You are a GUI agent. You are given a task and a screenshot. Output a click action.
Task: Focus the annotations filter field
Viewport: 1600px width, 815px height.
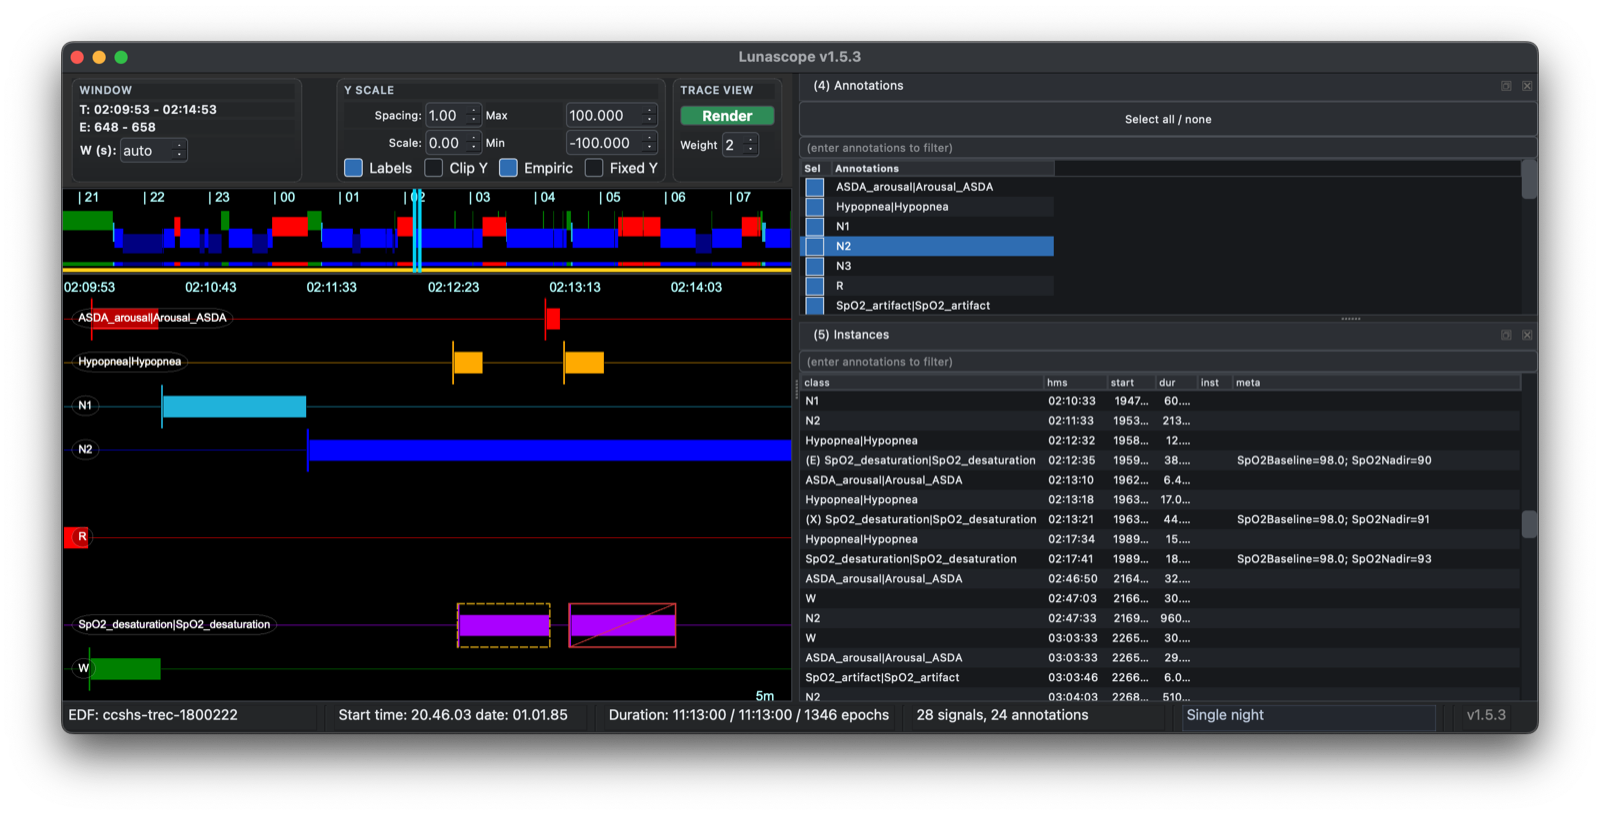click(x=1168, y=148)
